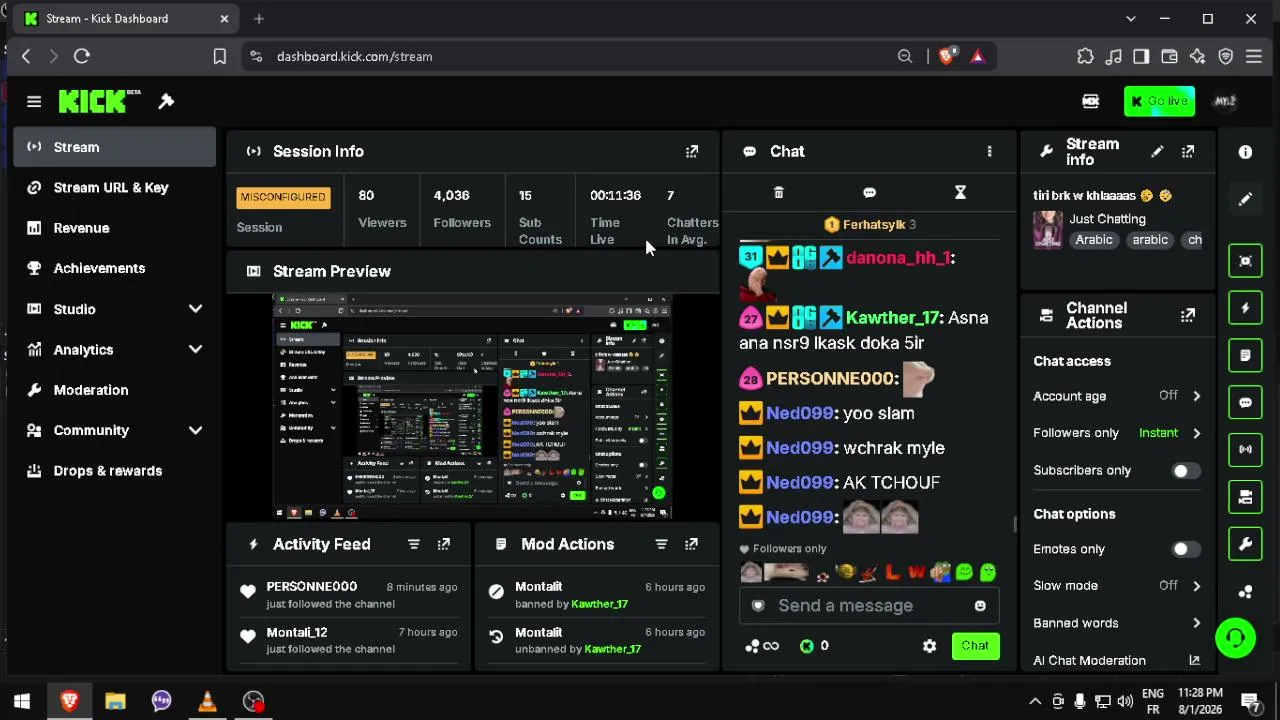The height and width of the screenshot is (720, 1280).
Task: Click the info icon in right rail
Action: point(1245,152)
